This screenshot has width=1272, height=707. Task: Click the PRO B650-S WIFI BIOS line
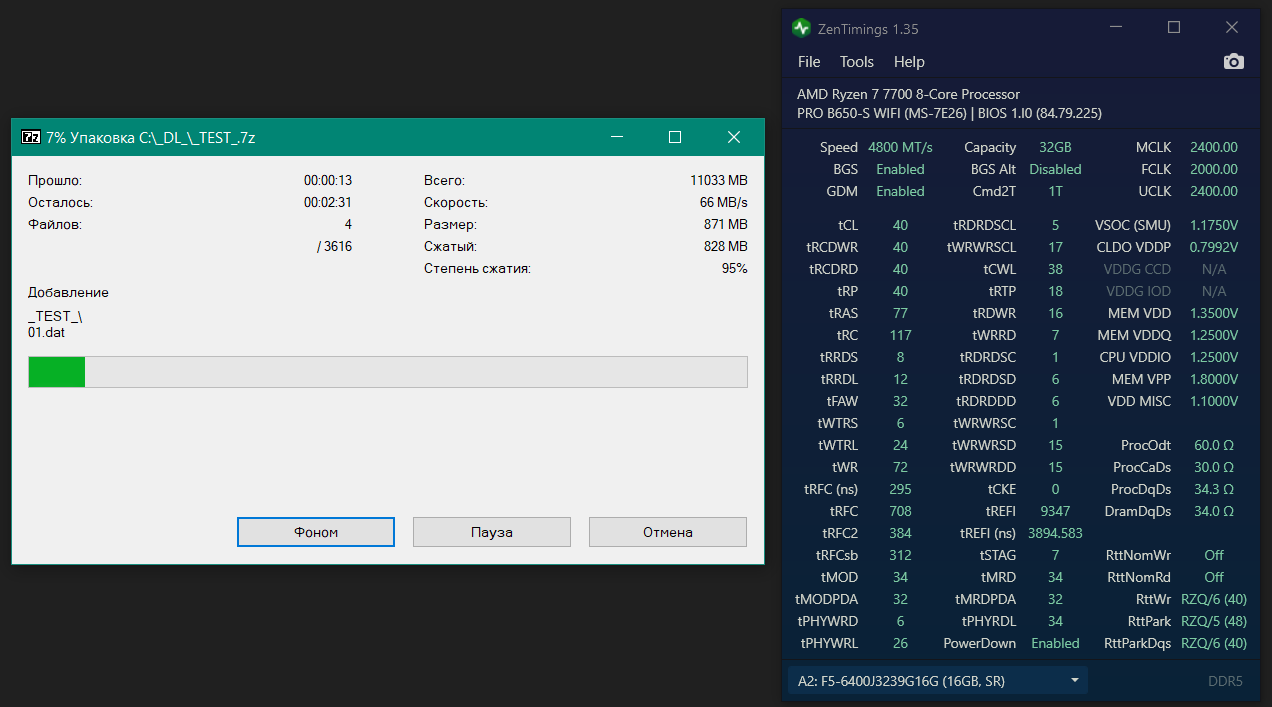[x=949, y=113]
